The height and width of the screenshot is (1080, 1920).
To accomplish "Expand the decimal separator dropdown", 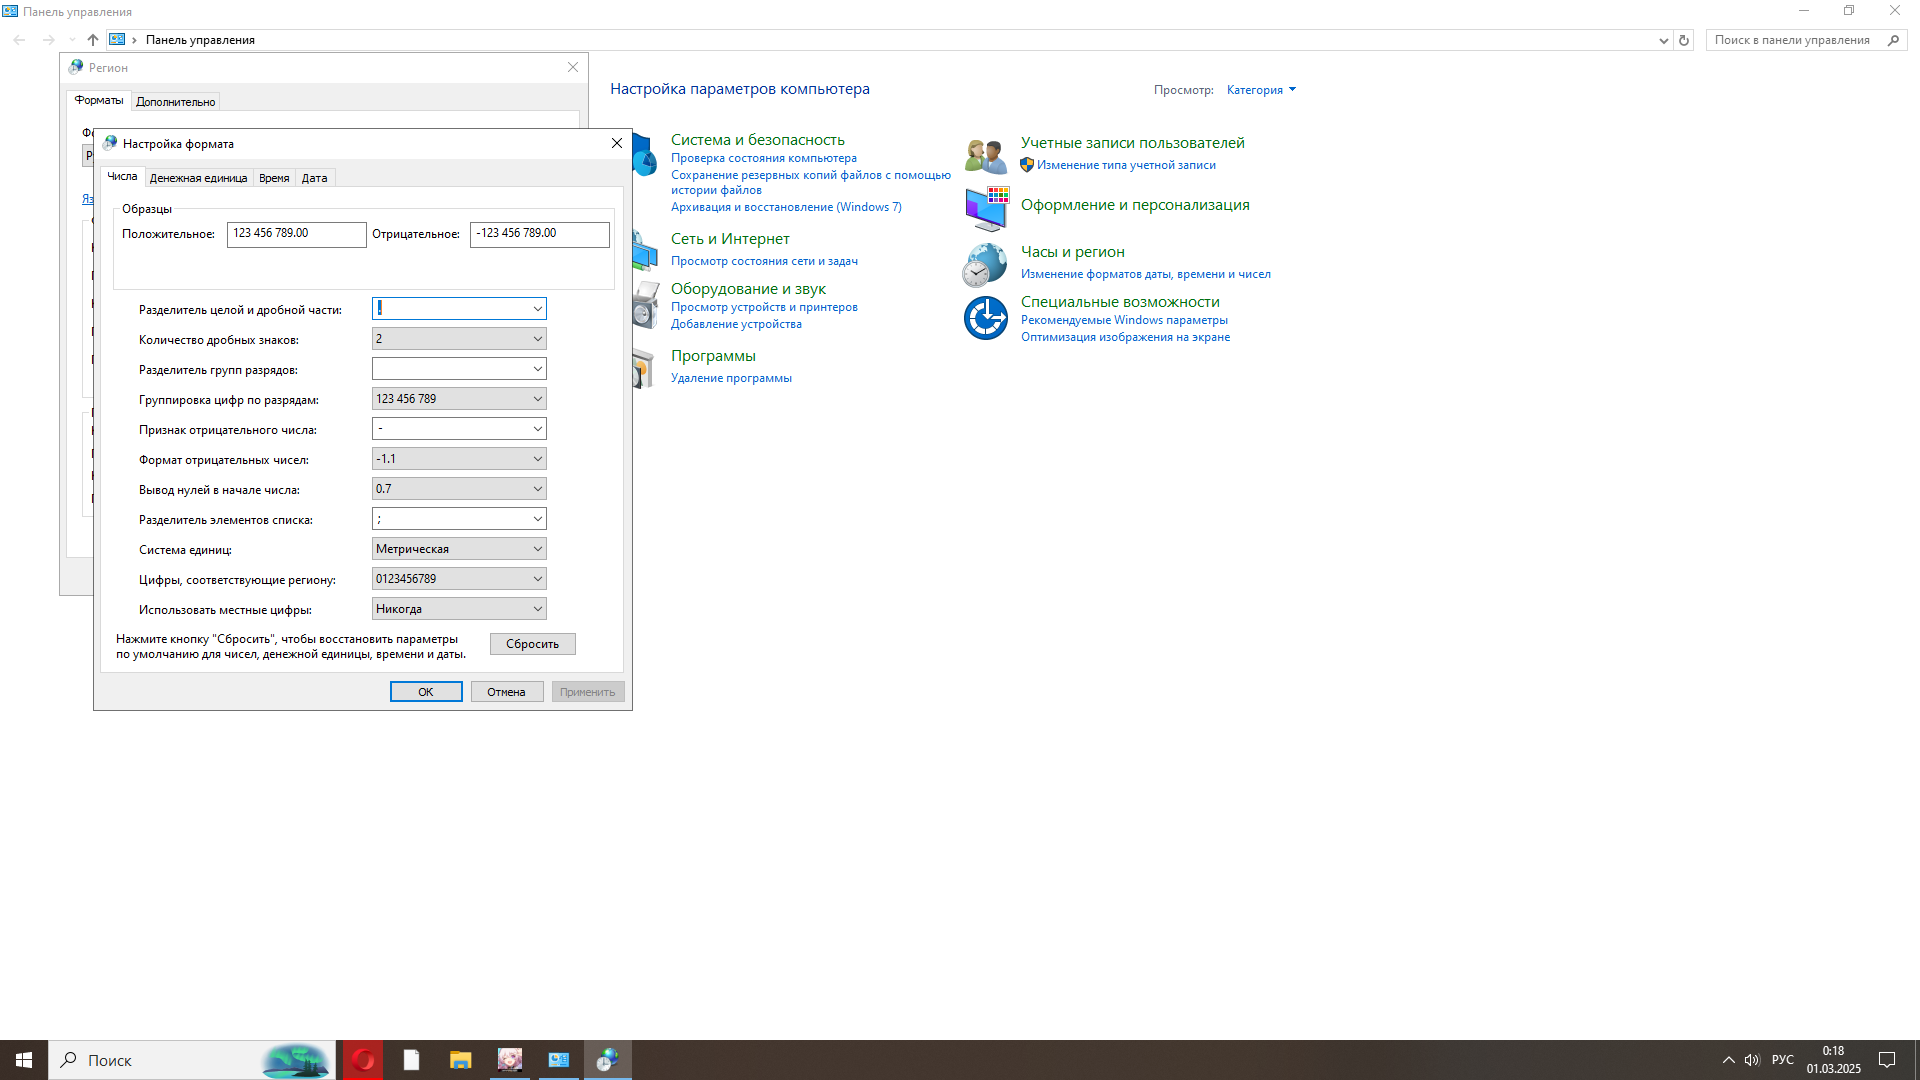I will (537, 309).
